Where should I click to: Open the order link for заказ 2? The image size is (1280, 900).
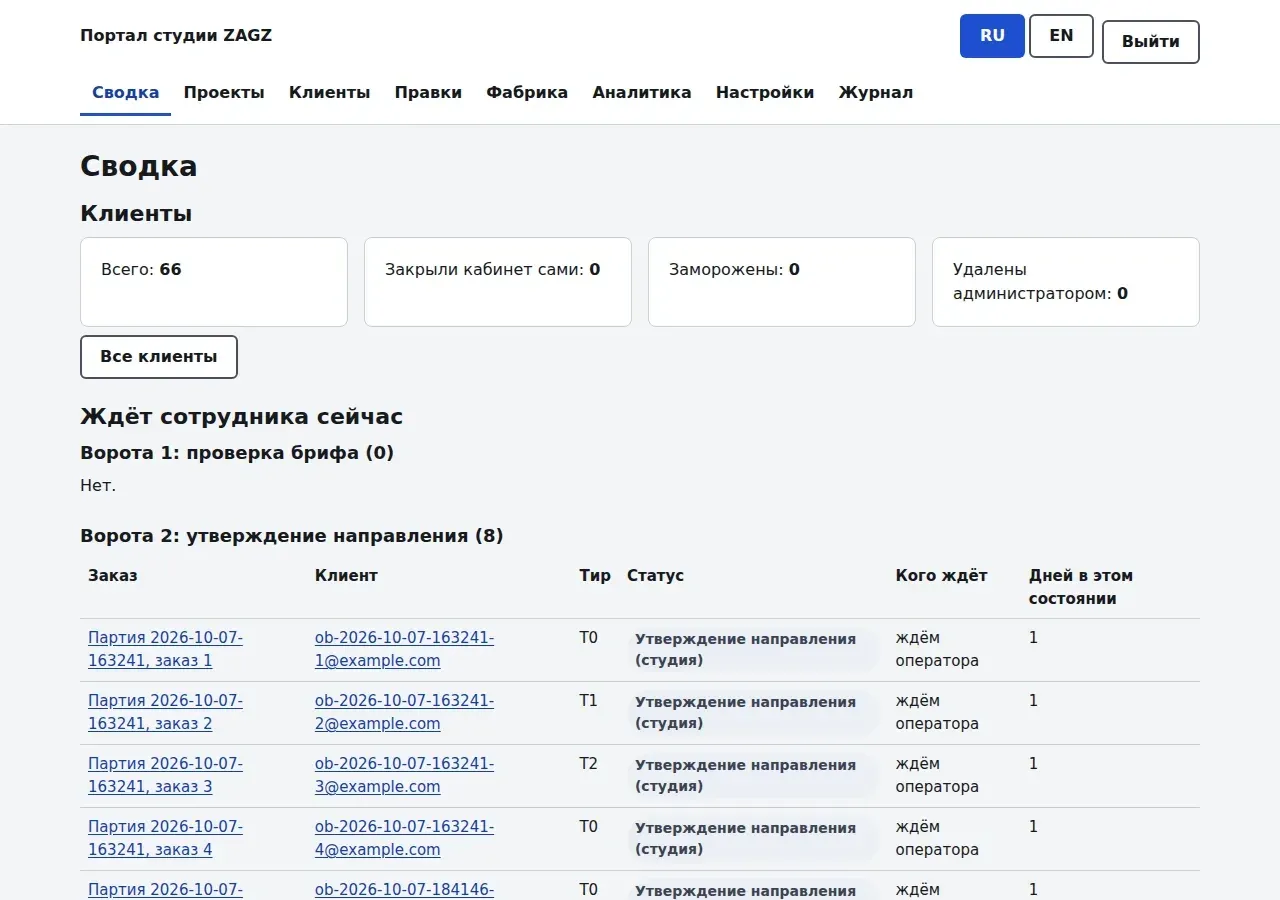[x=165, y=712]
